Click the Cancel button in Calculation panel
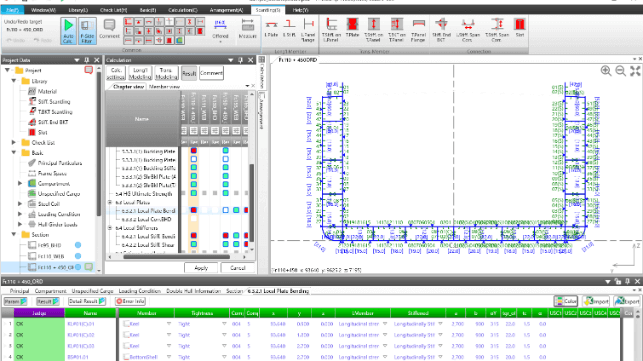Image resolution: width=643 pixels, height=361 pixels. (237, 268)
